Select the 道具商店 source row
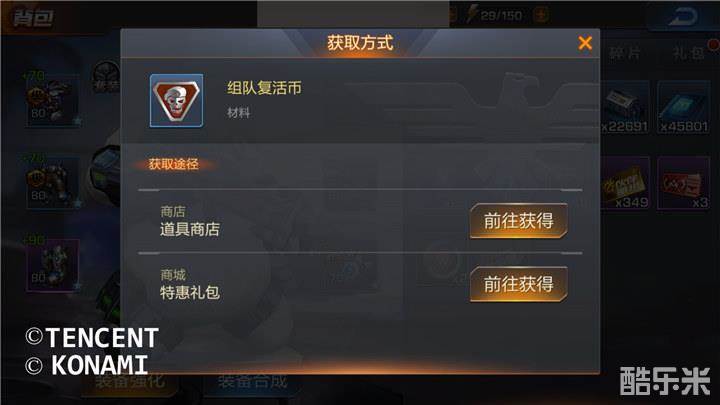The image size is (720, 405). (360, 221)
